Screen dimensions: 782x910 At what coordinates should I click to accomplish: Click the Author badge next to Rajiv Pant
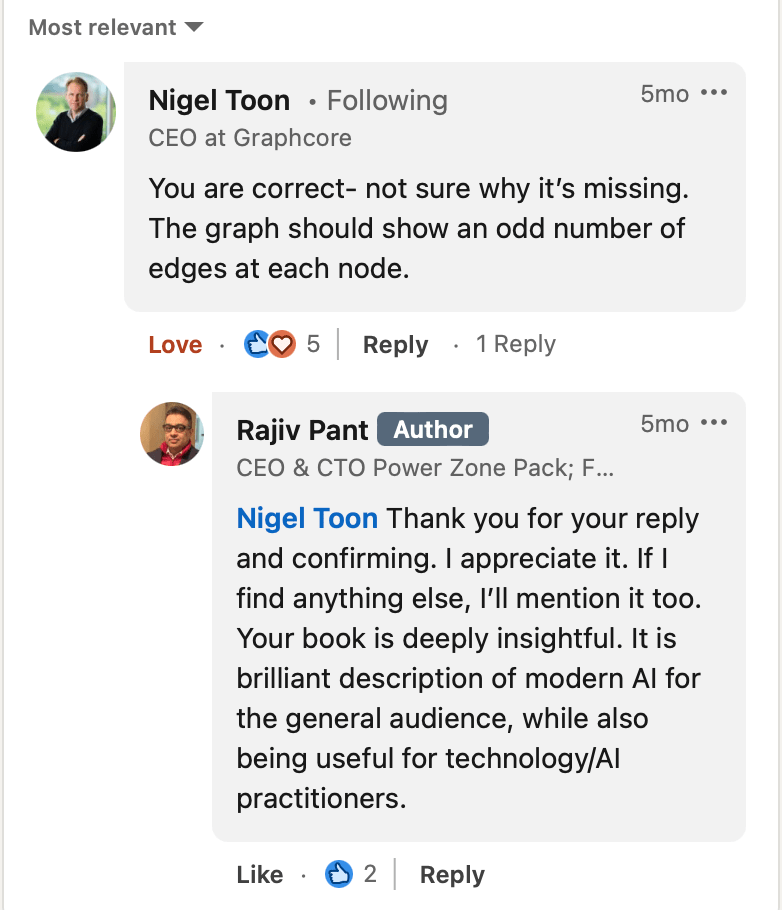point(432,430)
